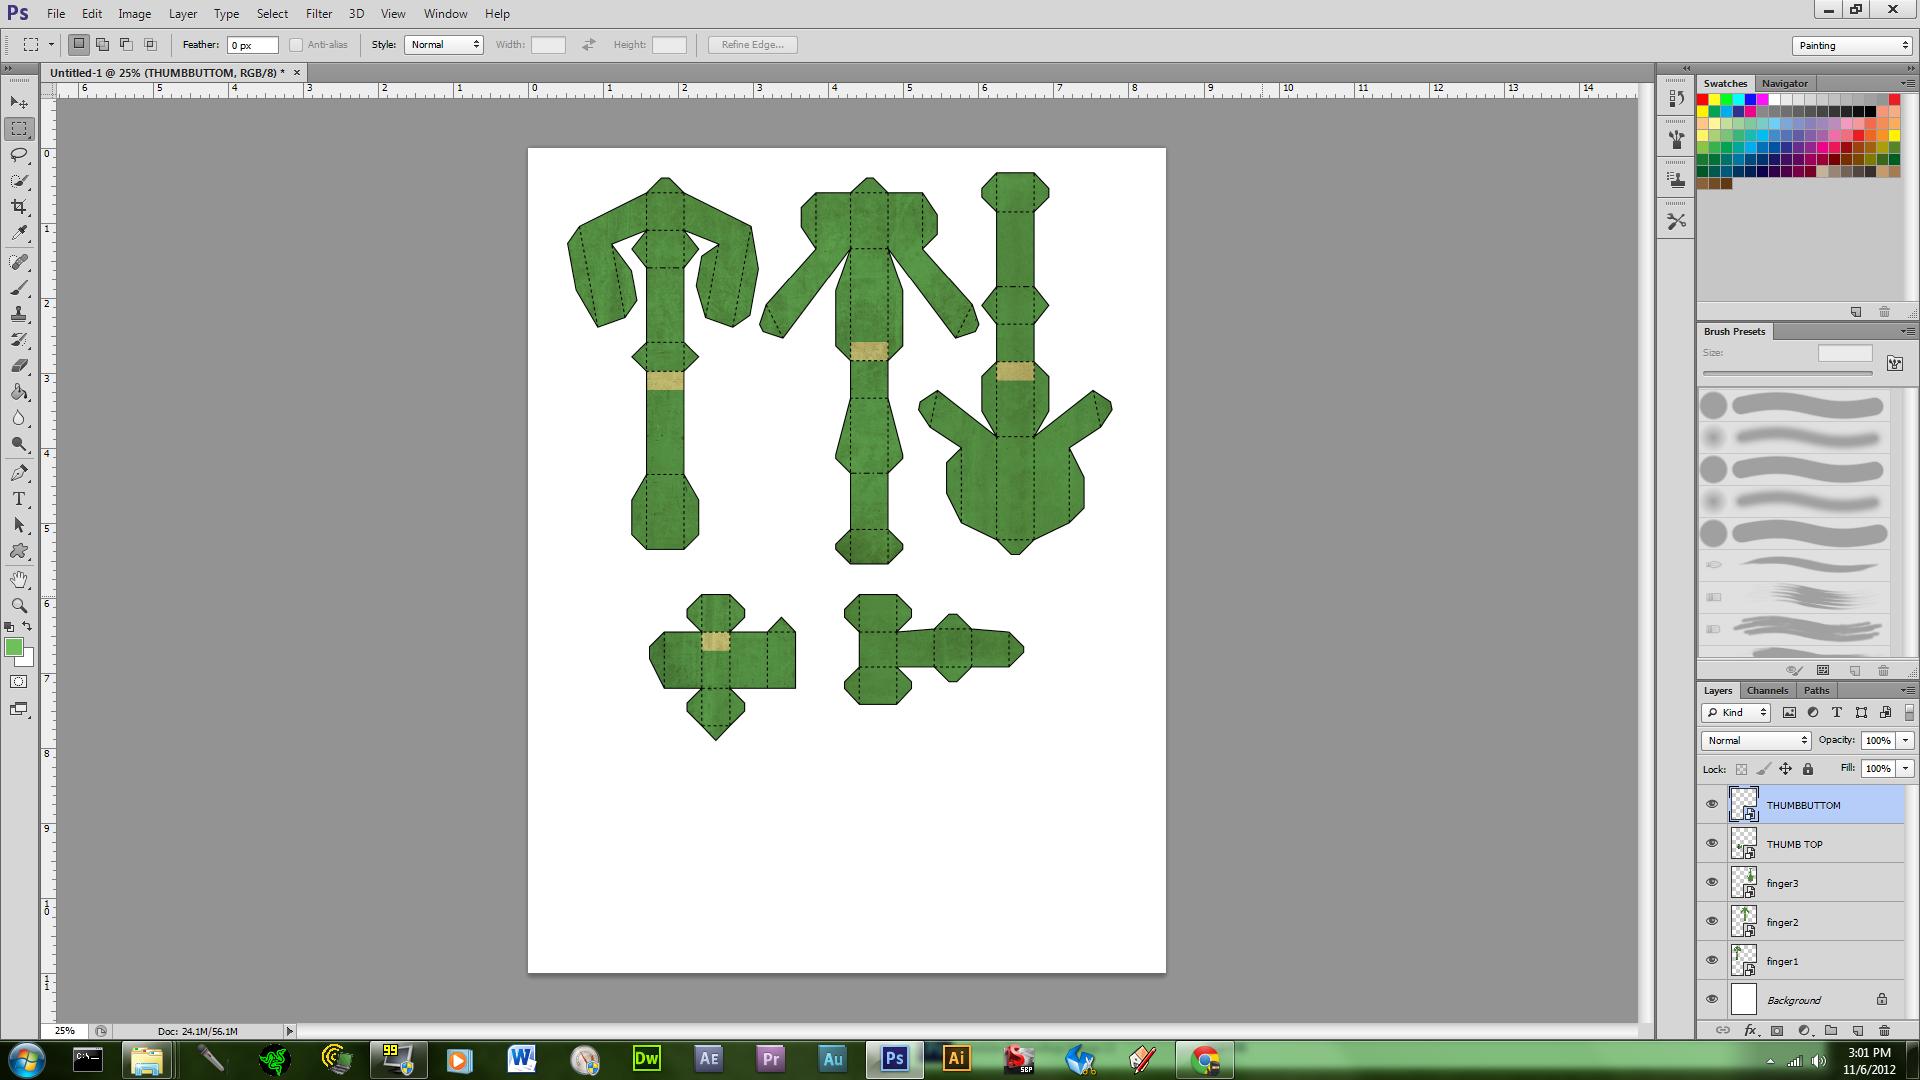1920x1080 pixels.
Task: Select the Pen tool
Action: click(19, 473)
